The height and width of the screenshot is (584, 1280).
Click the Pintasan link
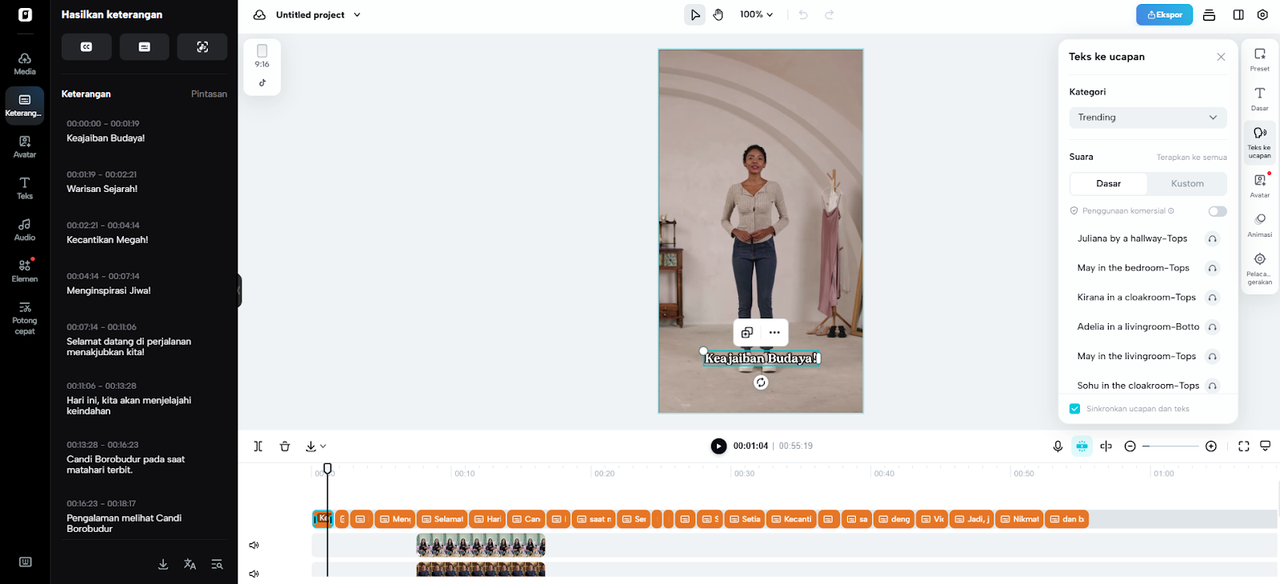[209, 94]
